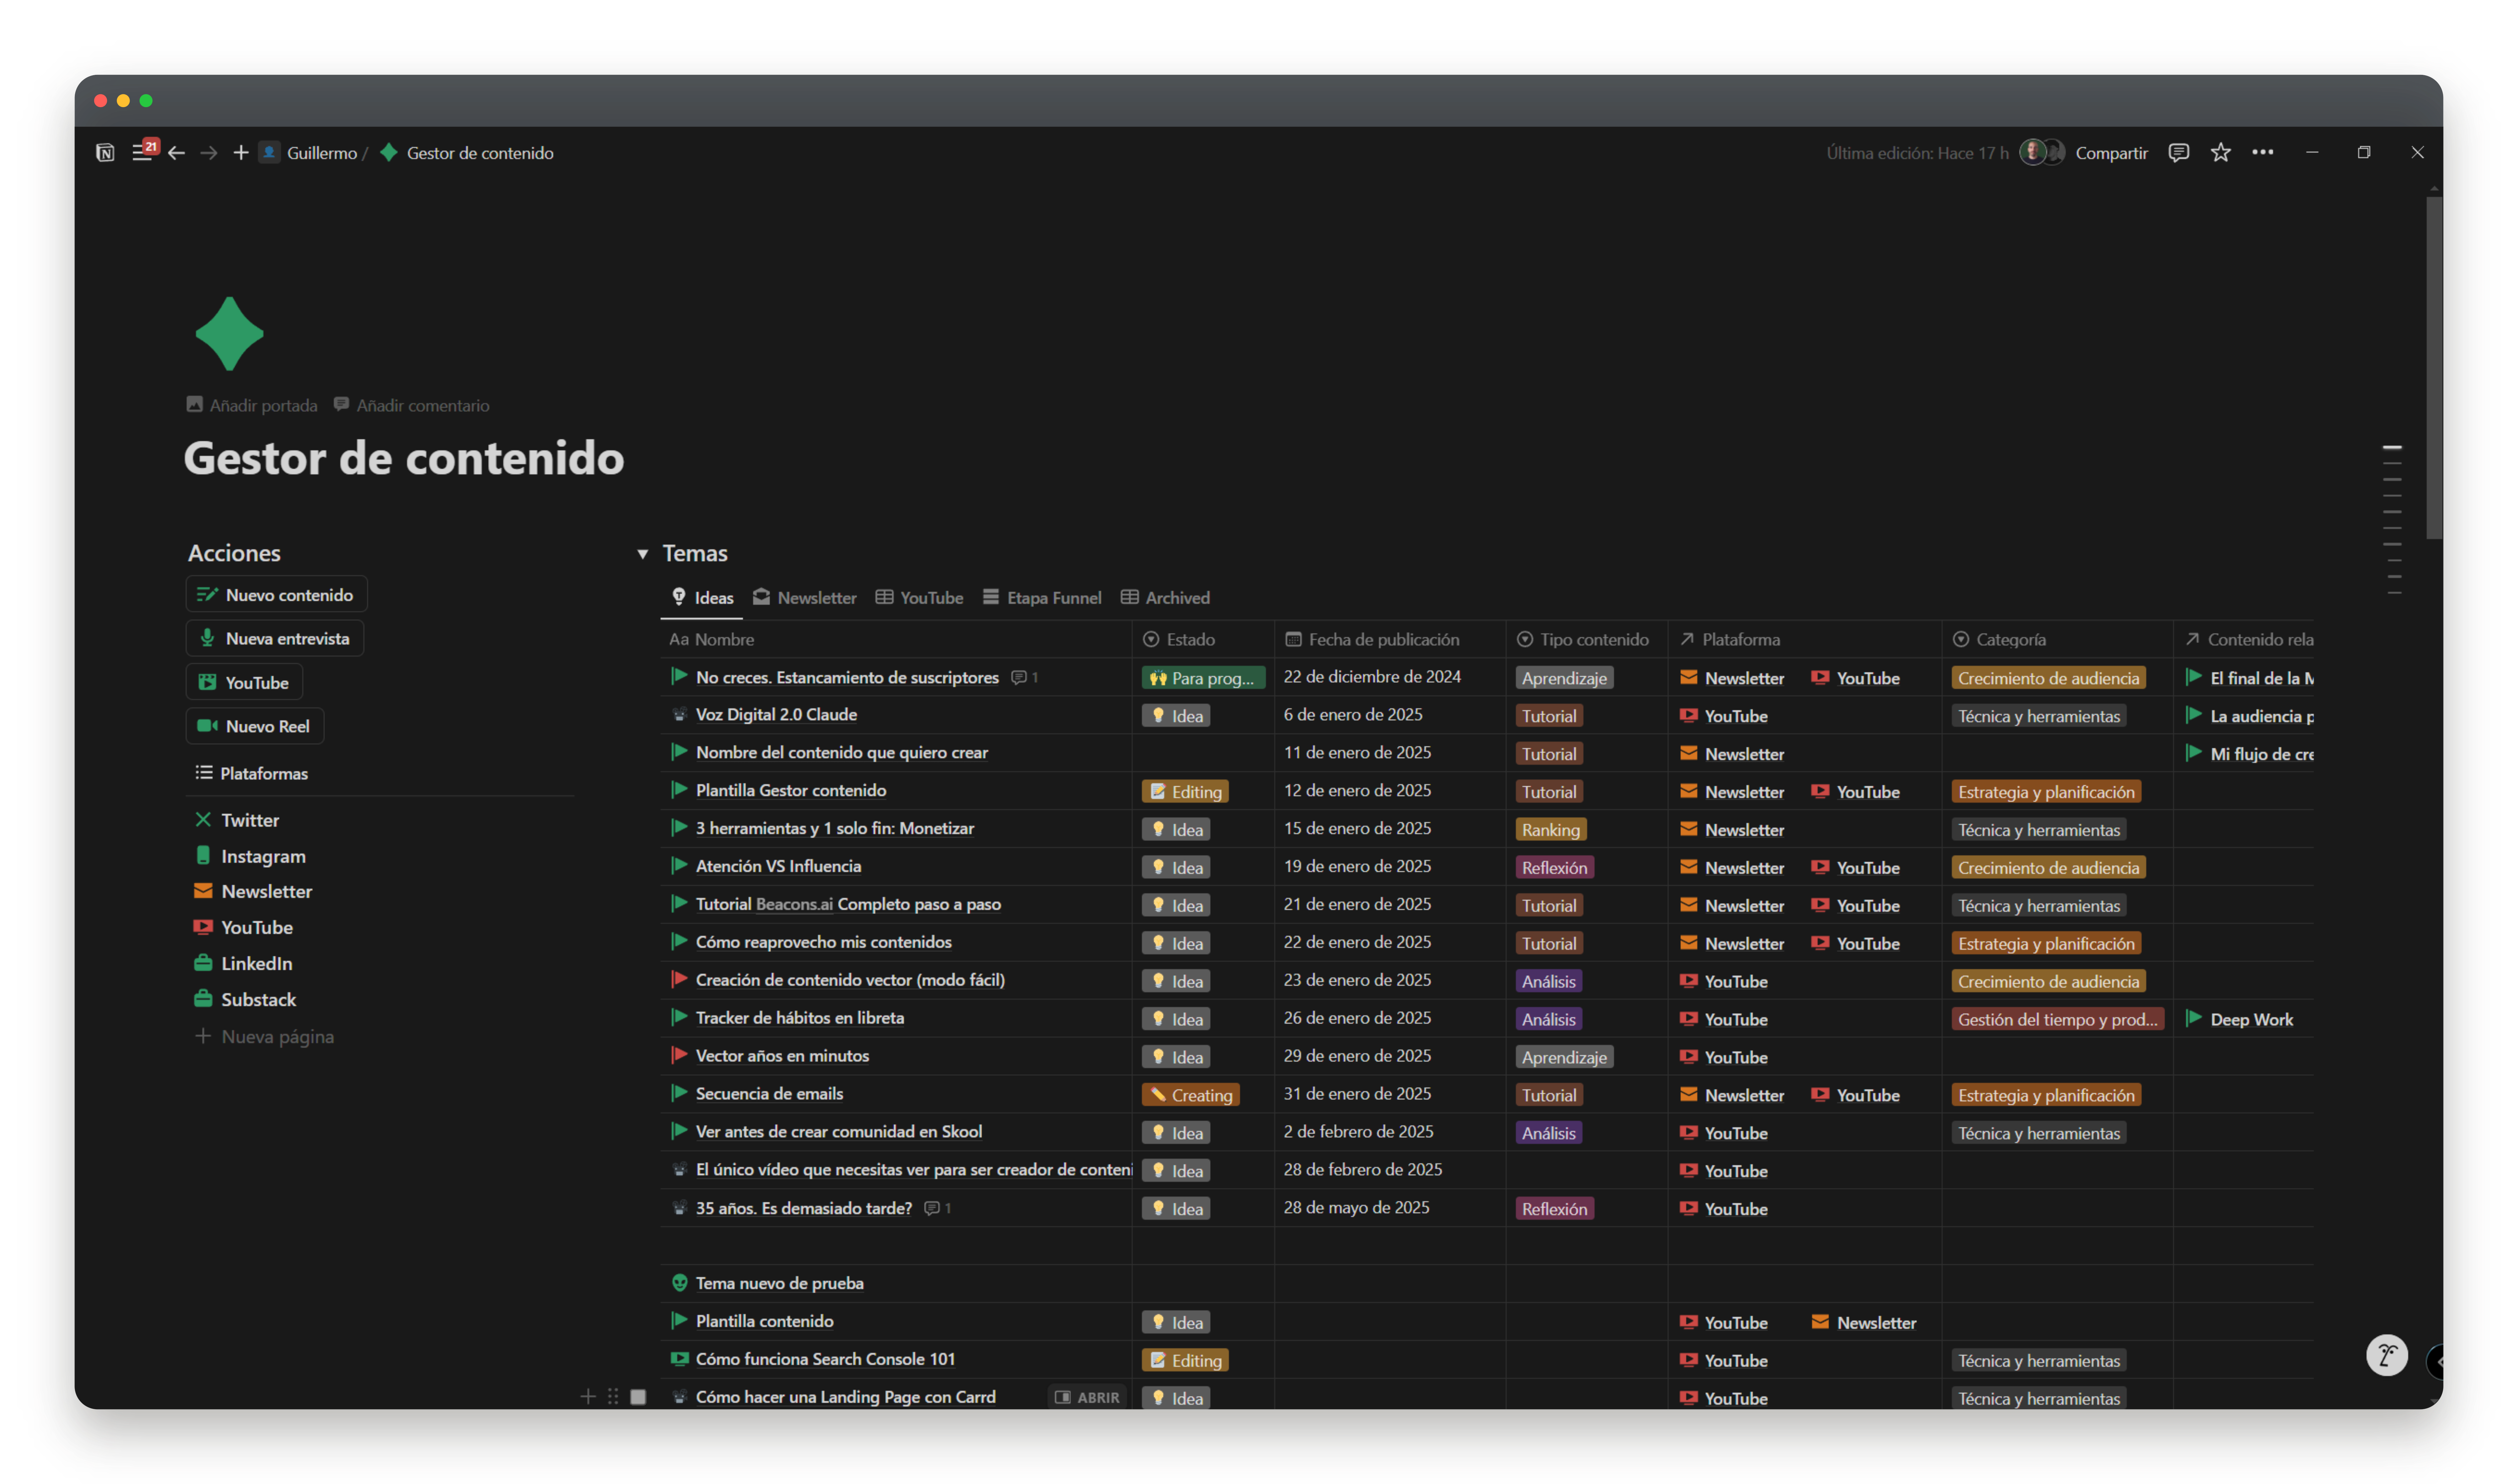Open the Beacons.ai link in Tutorial row
2518x1484 pixels.
[794, 904]
